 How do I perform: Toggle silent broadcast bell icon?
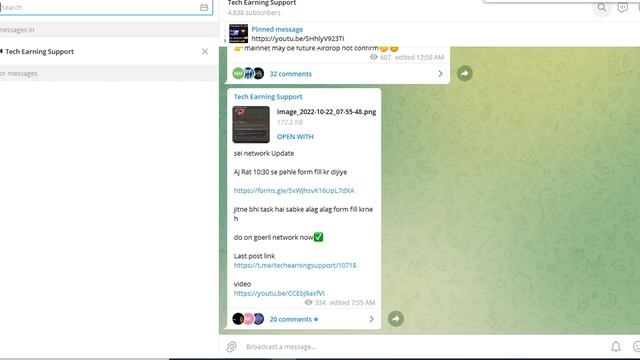click(616, 347)
